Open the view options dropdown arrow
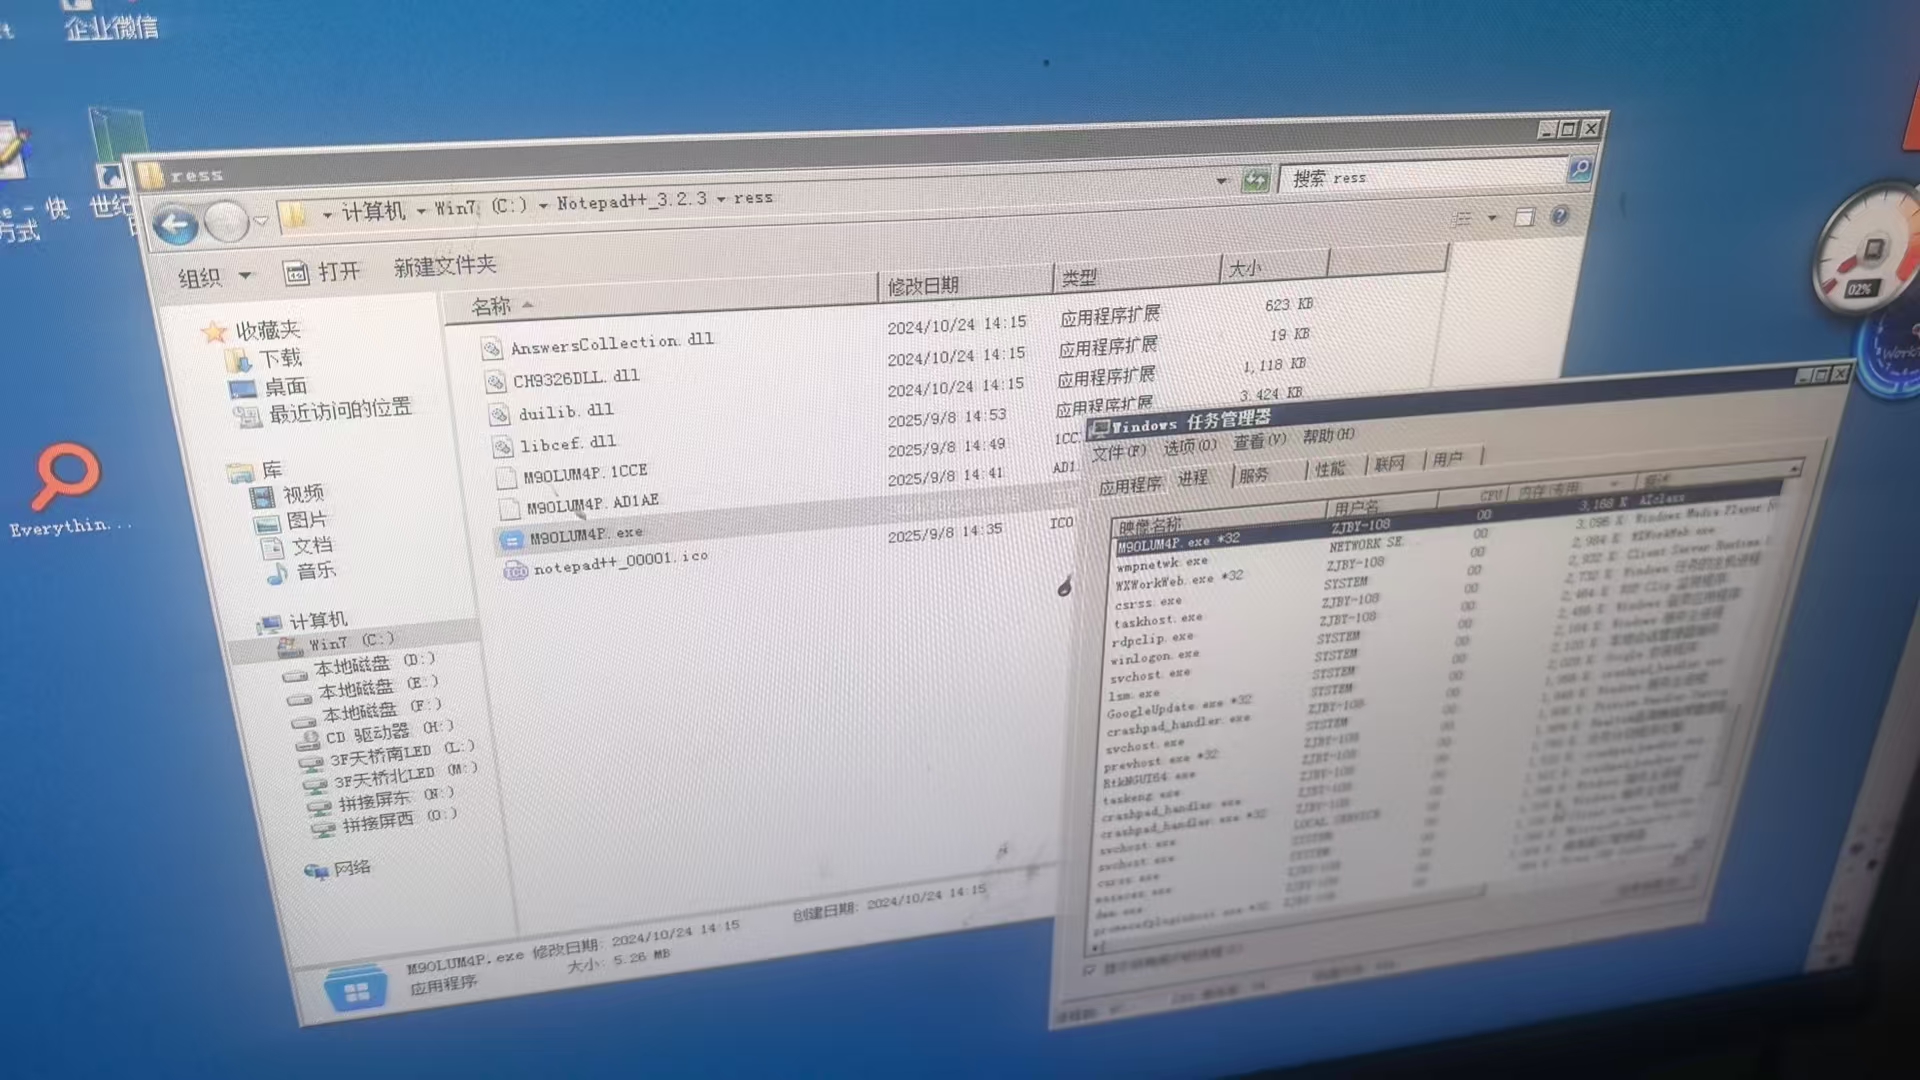 (x=1492, y=217)
